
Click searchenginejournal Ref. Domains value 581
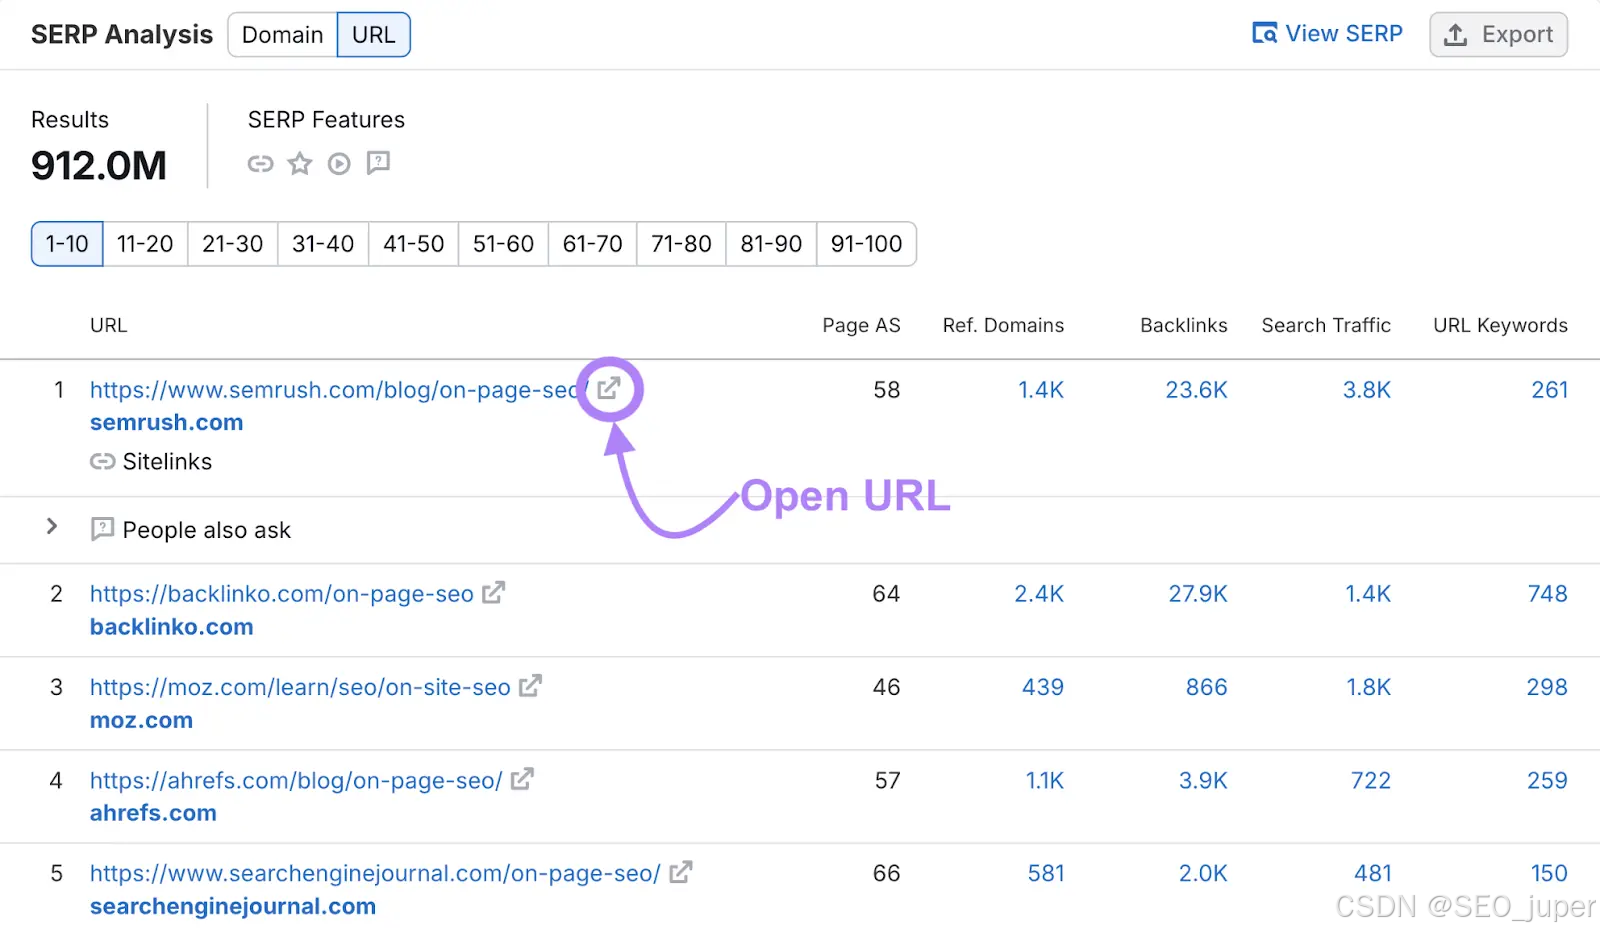pos(1046,873)
